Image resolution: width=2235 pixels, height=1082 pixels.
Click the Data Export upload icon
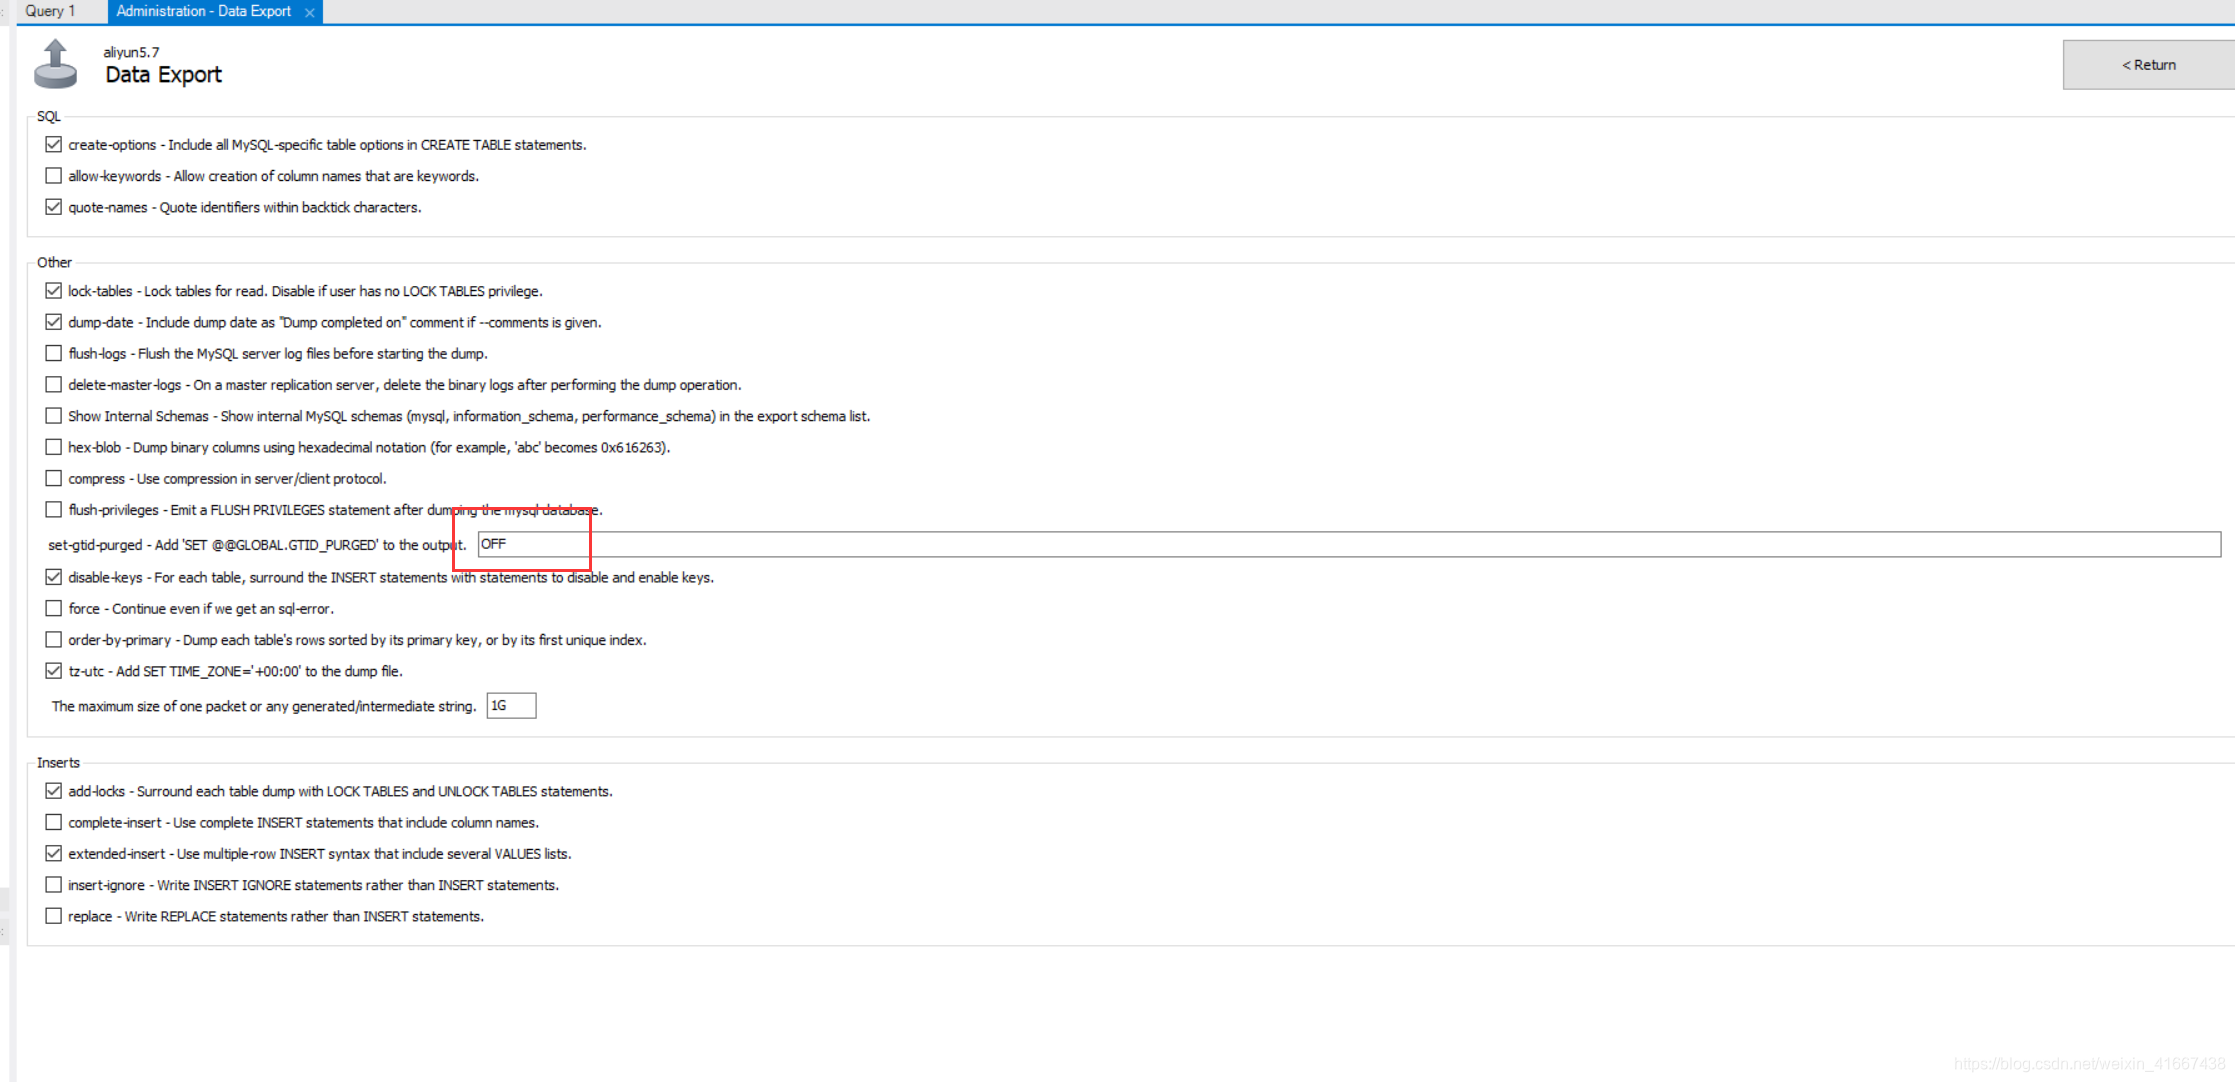point(55,65)
